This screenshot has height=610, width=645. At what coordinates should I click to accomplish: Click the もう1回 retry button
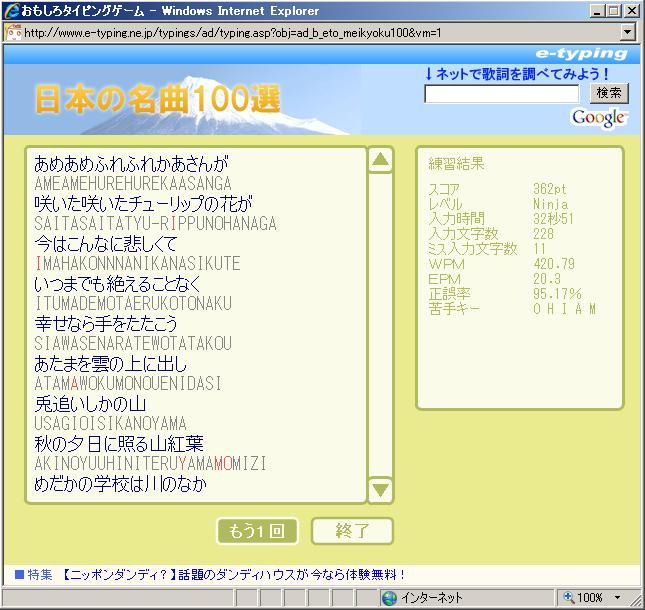tap(257, 531)
